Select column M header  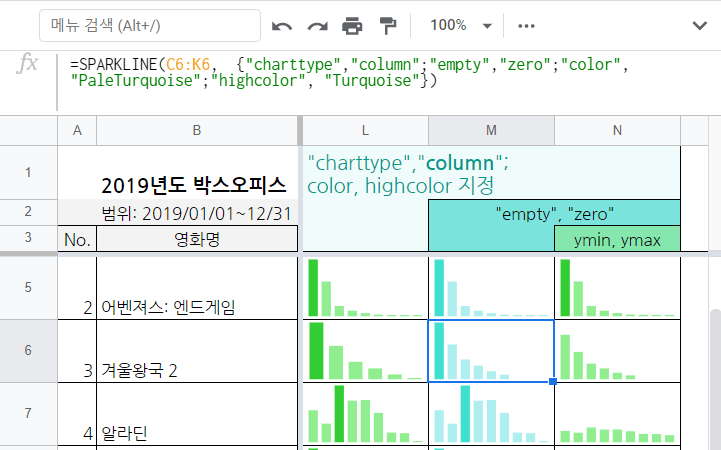tap(491, 130)
